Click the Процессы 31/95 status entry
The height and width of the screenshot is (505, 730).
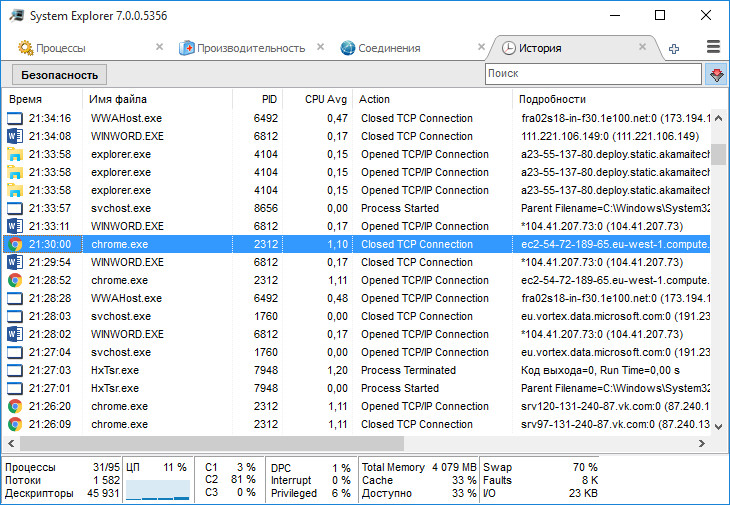[x=62, y=467]
